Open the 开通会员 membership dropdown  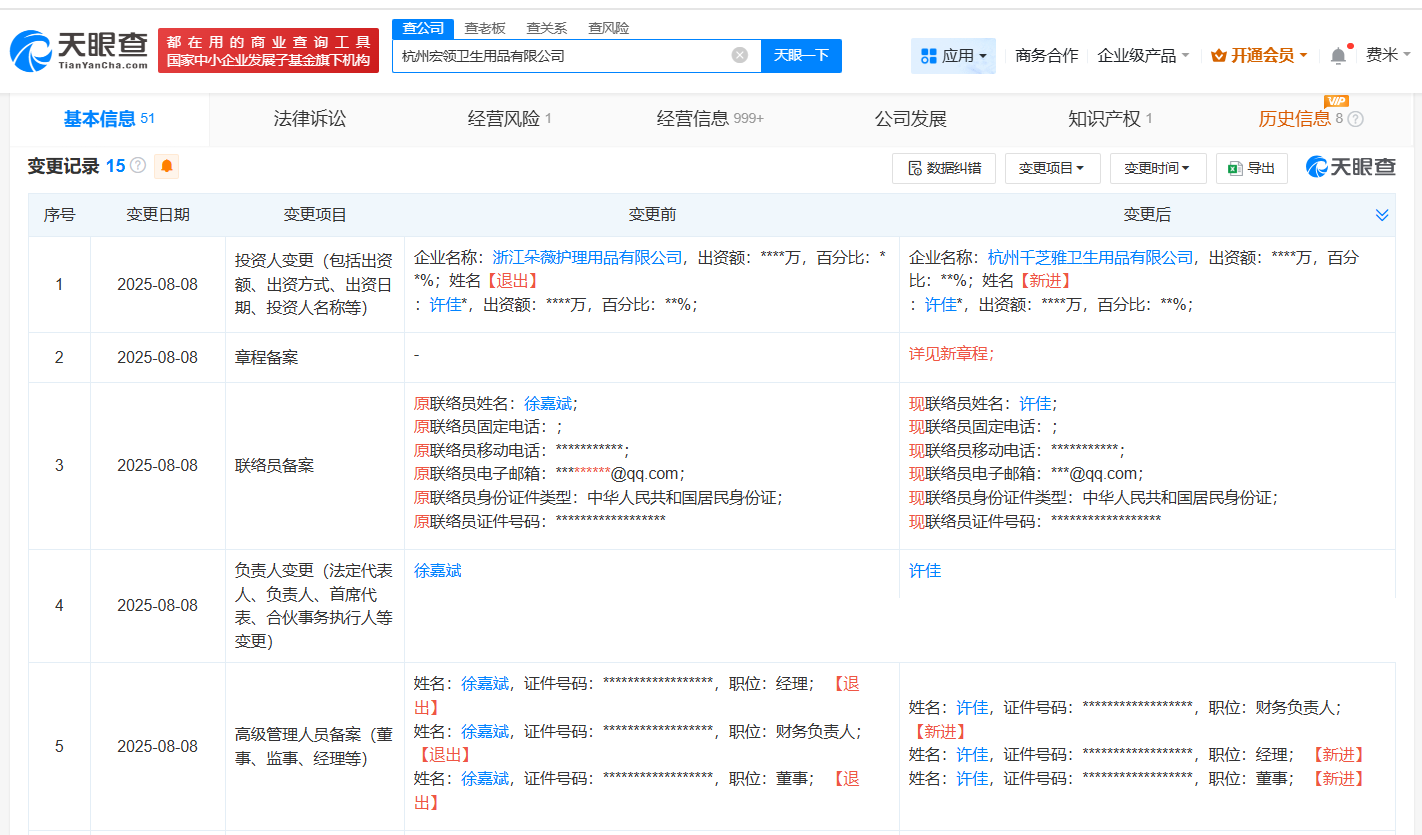1259,56
